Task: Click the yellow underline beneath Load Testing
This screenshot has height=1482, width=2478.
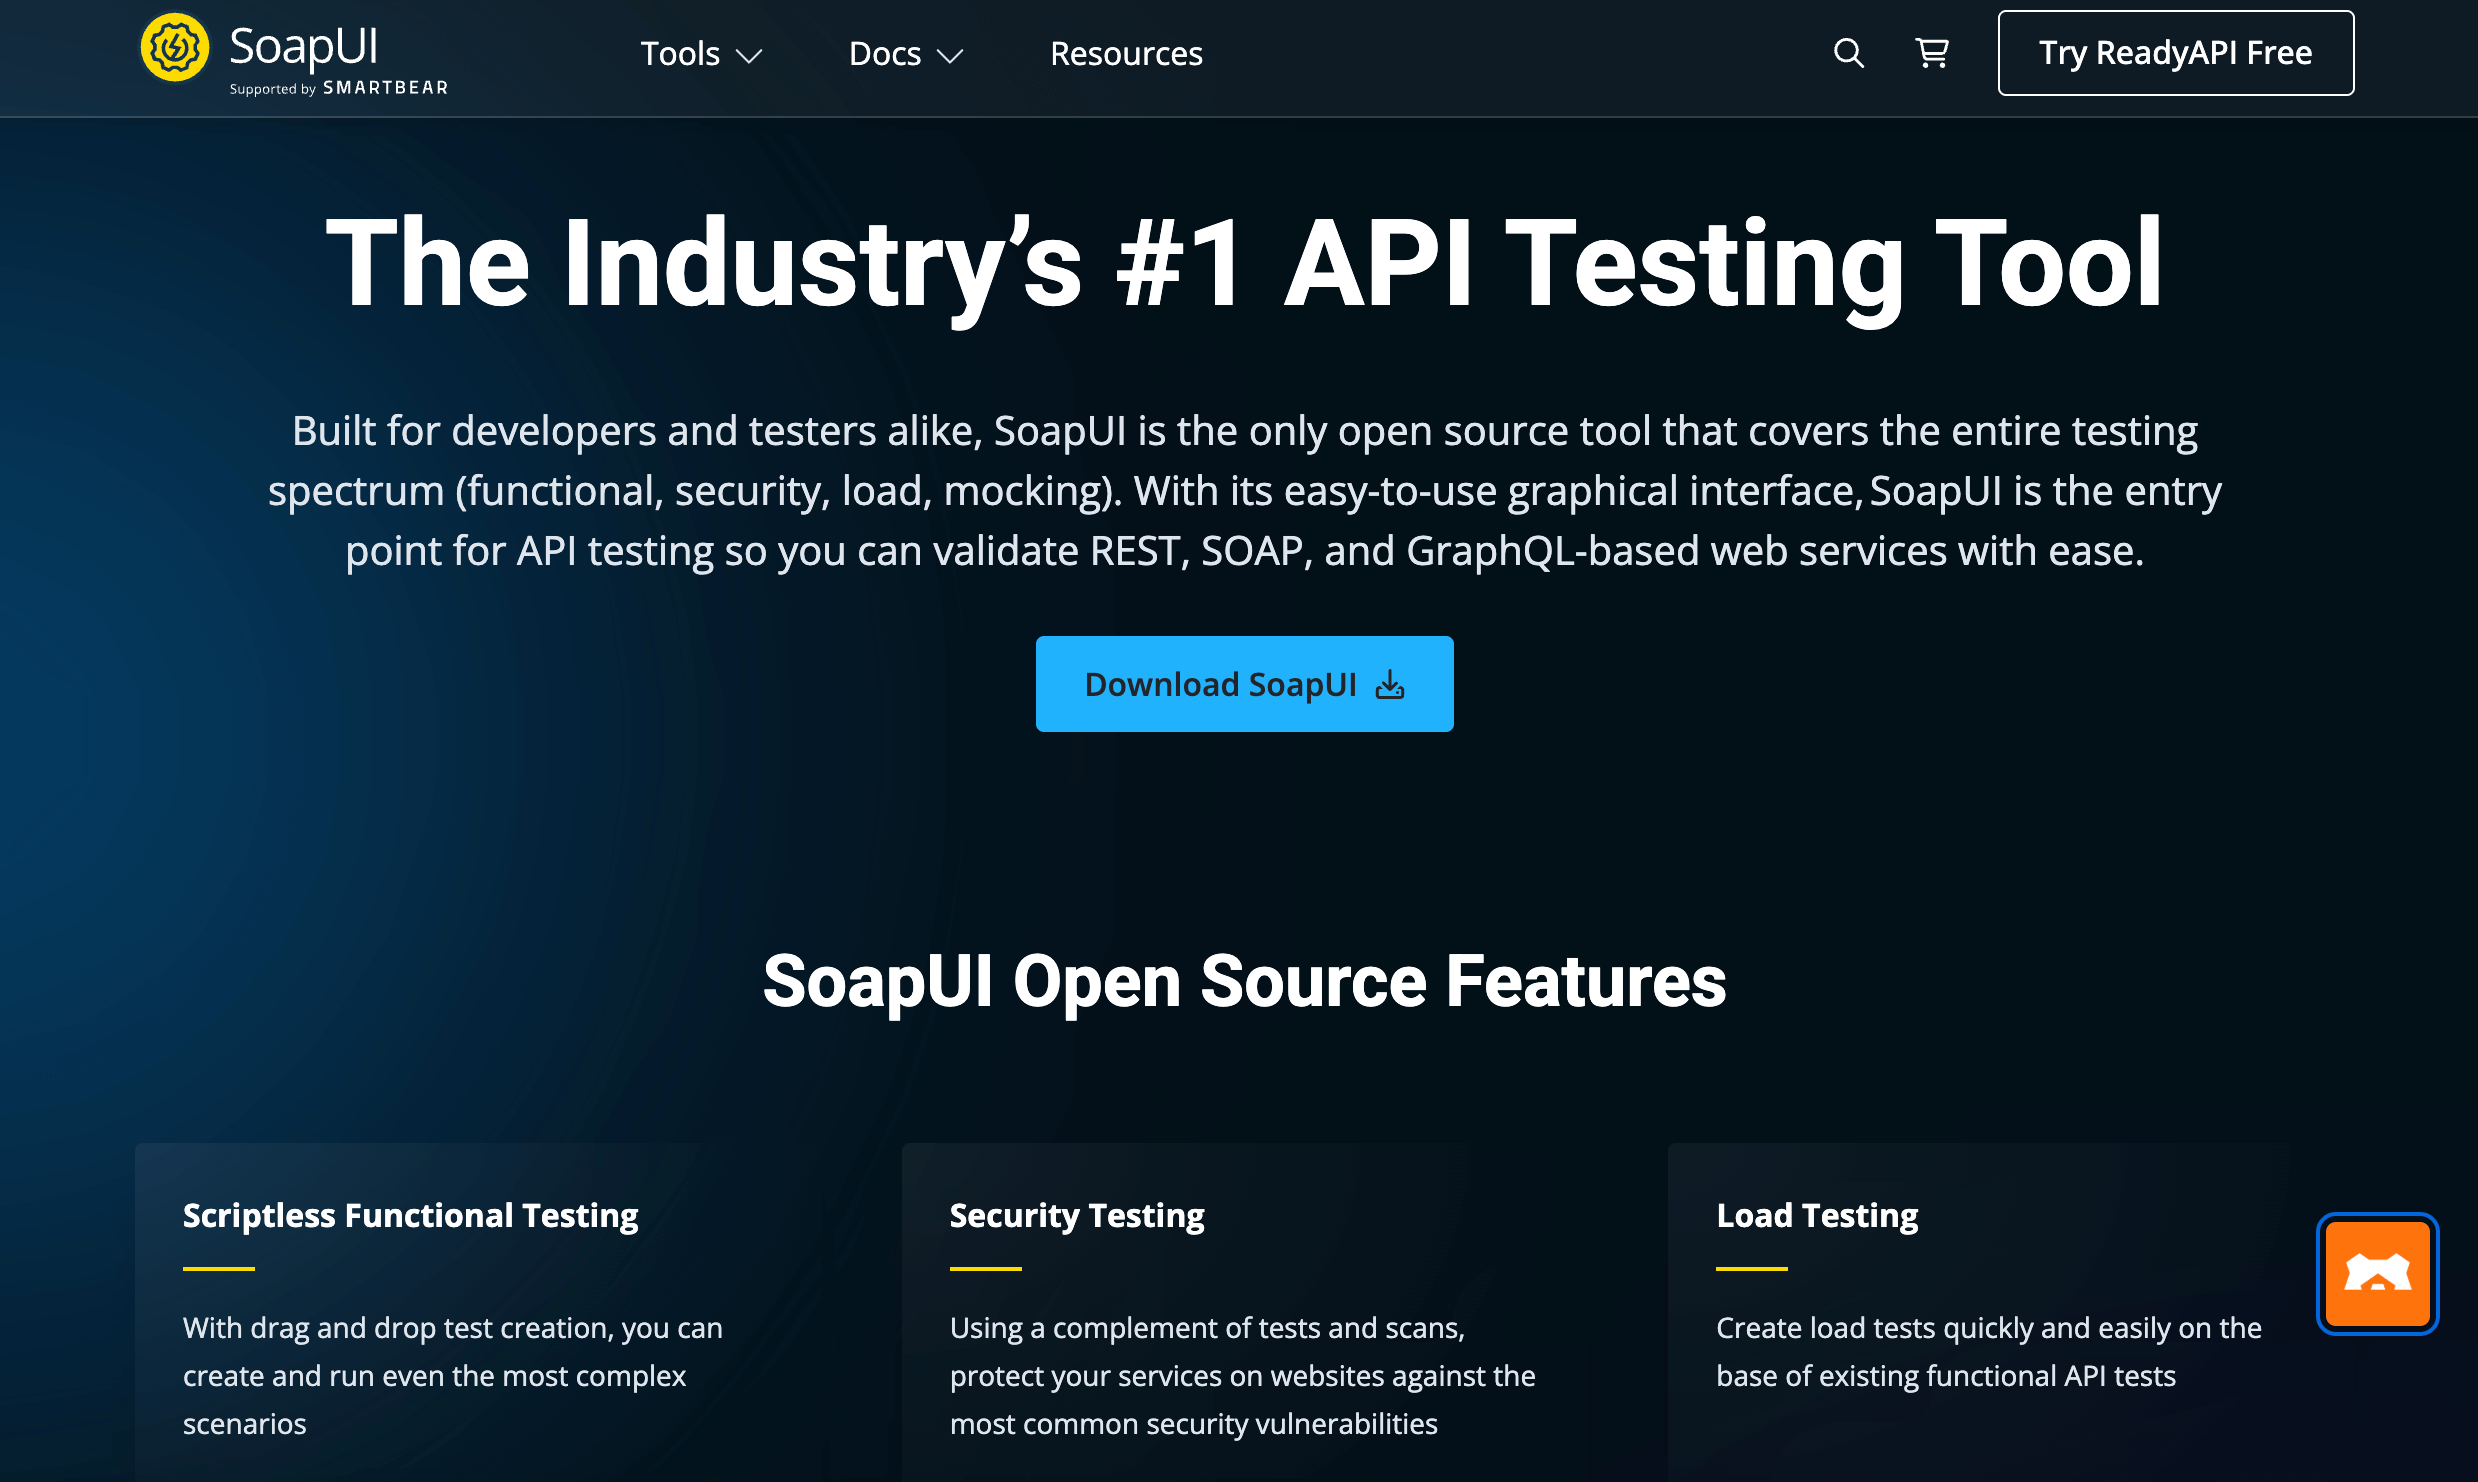Action: [1751, 1268]
